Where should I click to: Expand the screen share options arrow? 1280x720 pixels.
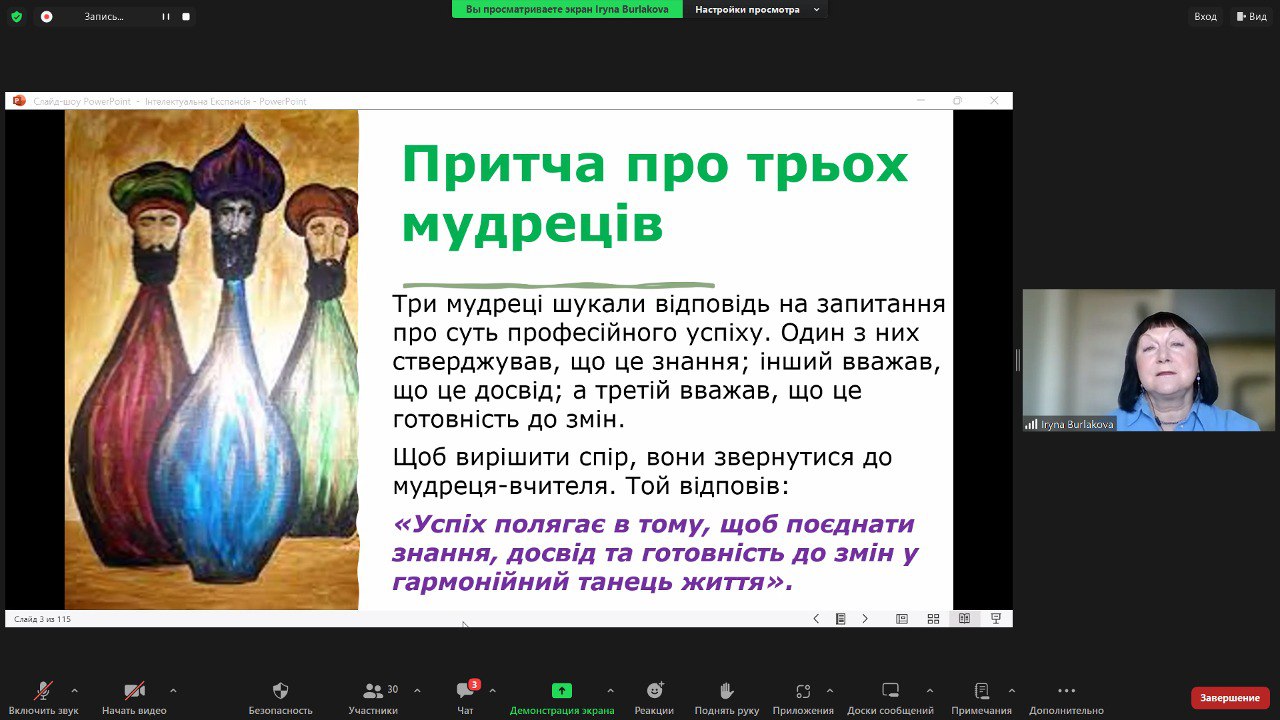610,690
